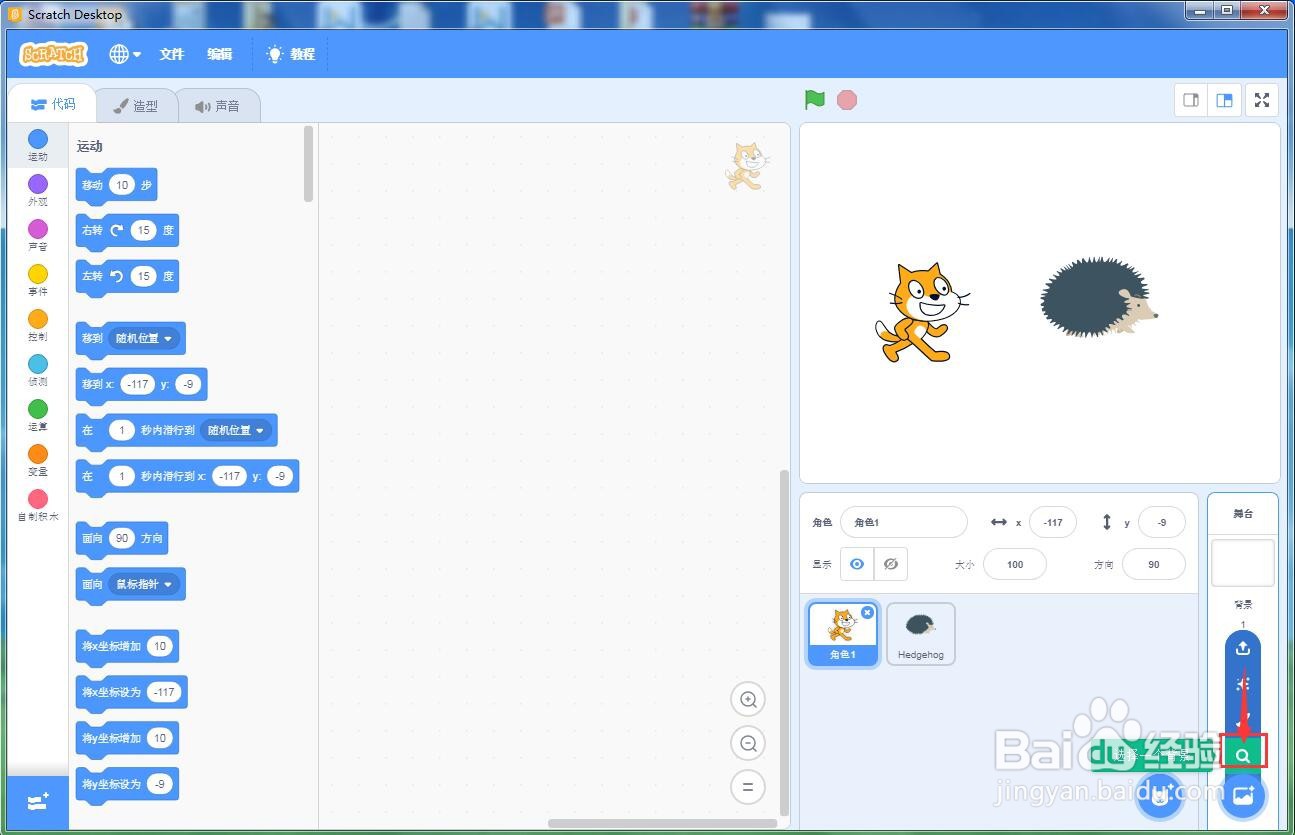This screenshot has width=1295, height=835.
Task: Select the 外观 looks category
Action: point(38,190)
